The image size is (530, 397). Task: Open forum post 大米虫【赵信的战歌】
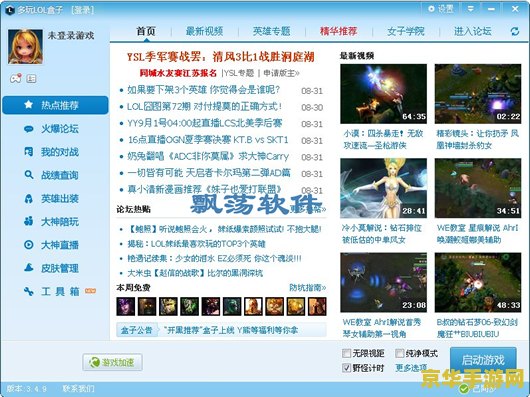pos(195,273)
